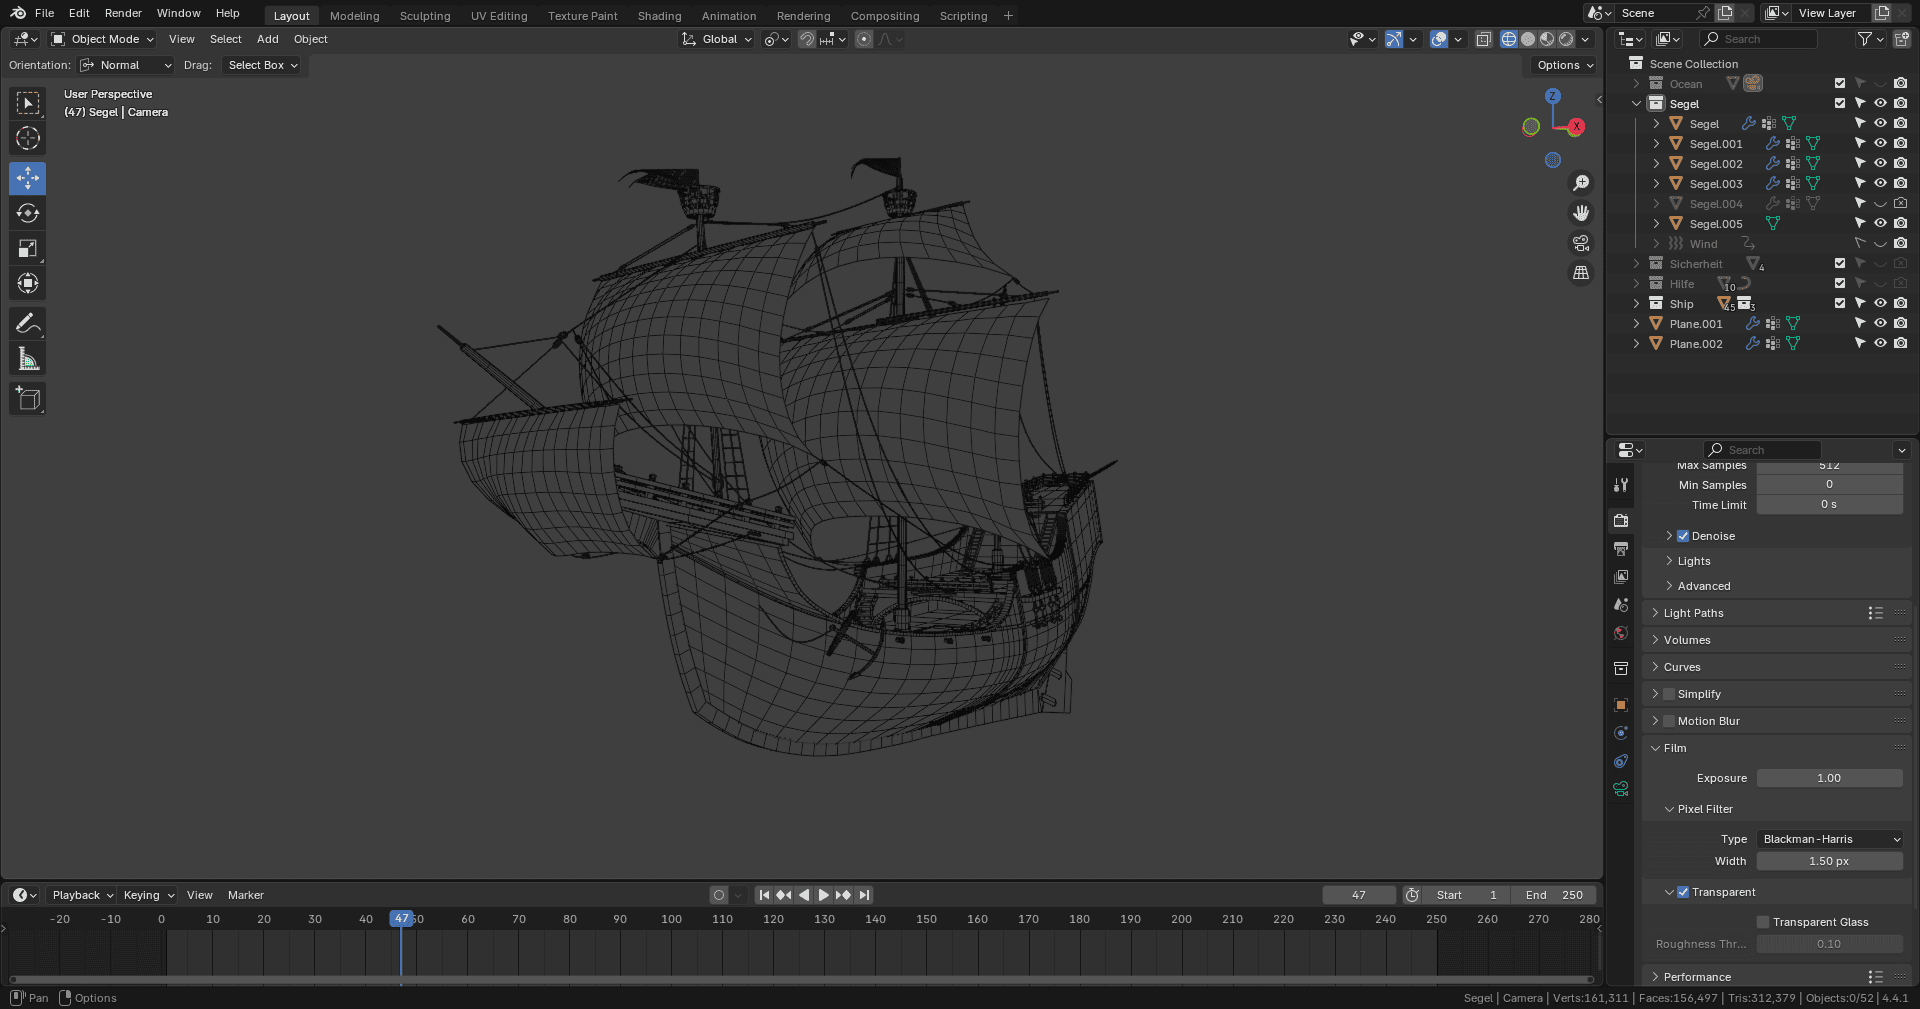Open the Output properties tab icon
This screenshot has width=1920, height=1009.
coord(1621,549)
